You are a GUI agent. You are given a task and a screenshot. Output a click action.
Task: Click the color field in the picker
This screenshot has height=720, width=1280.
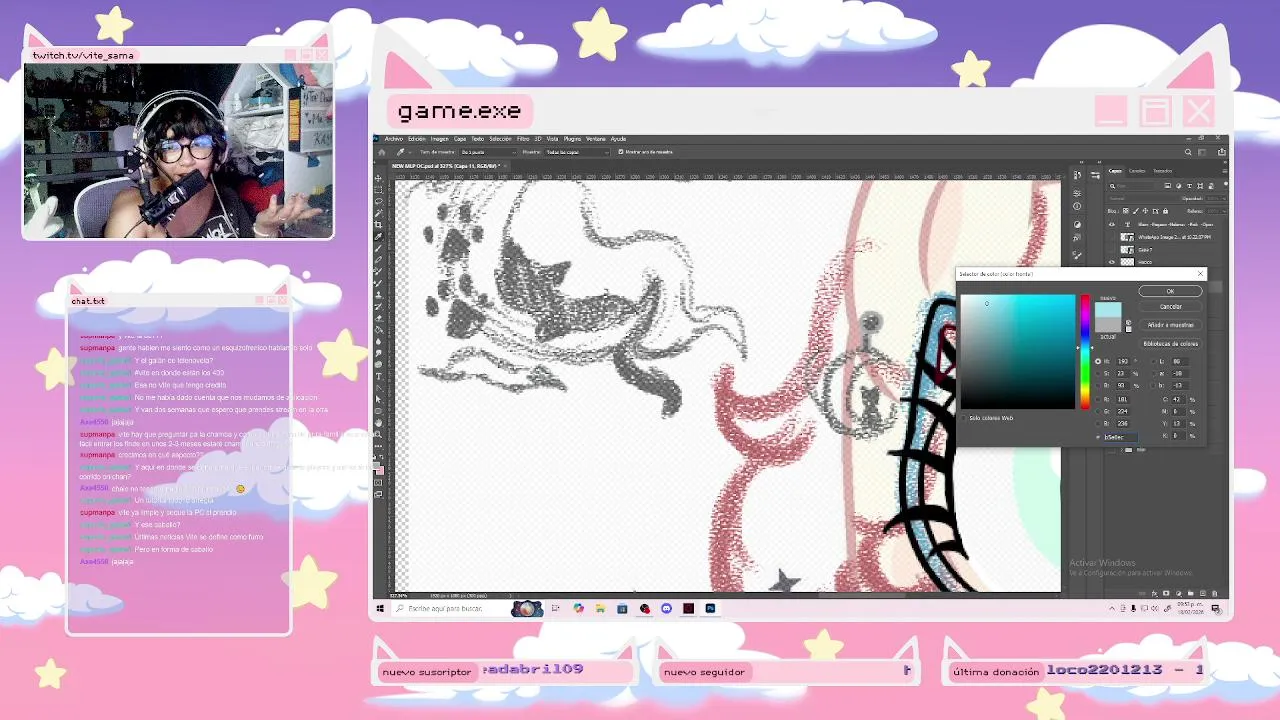1018,352
